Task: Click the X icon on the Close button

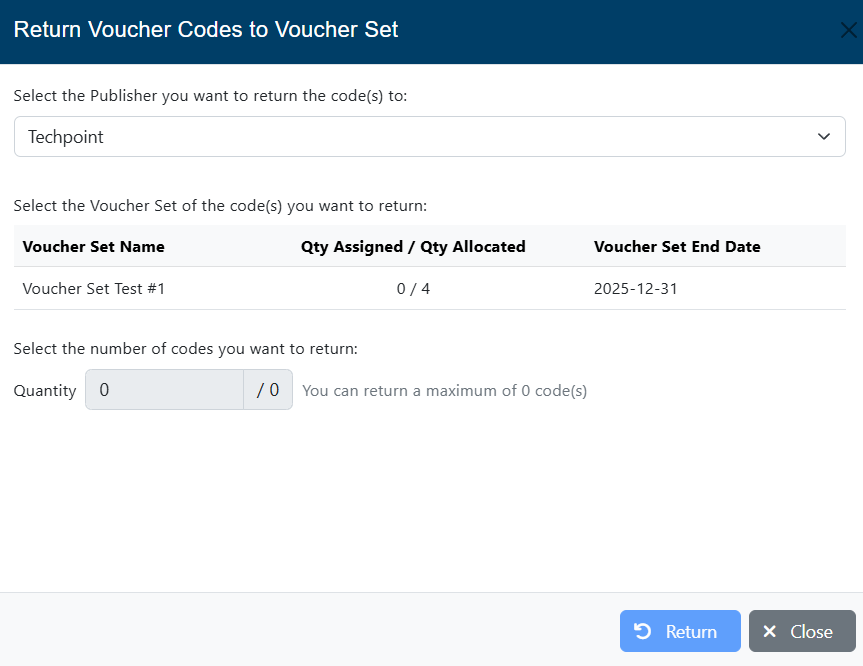Action: (769, 631)
